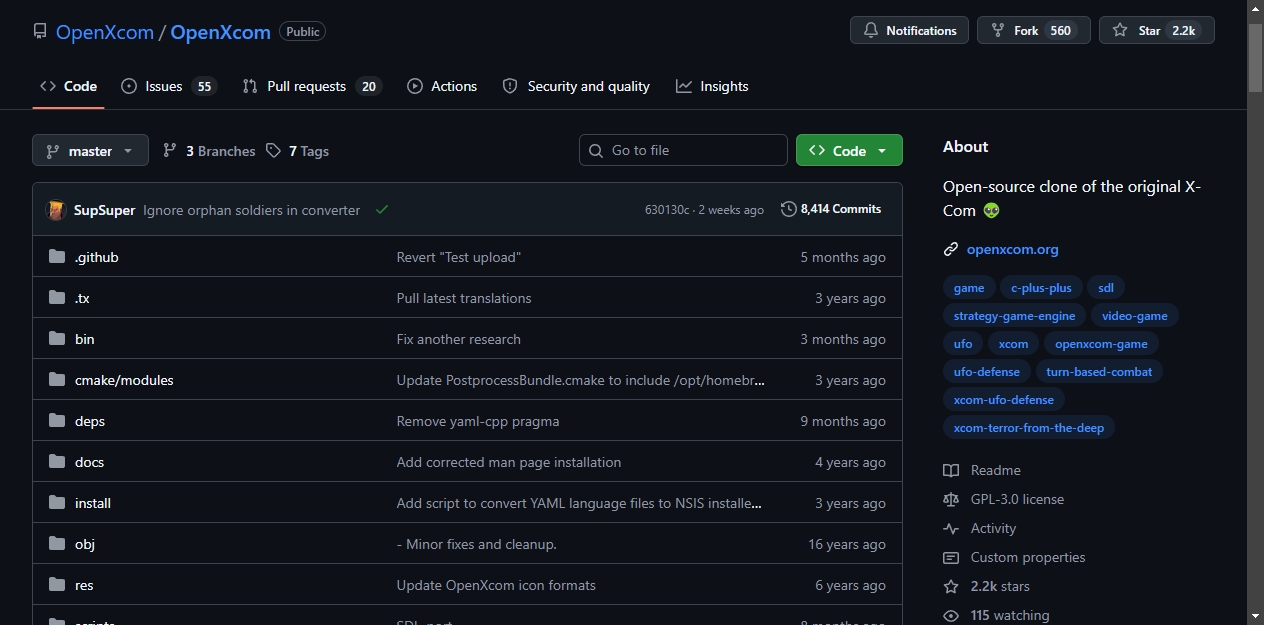Open the .tx folder name
Image resolution: width=1264 pixels, height=625 pixels.
tap(82, 298)
